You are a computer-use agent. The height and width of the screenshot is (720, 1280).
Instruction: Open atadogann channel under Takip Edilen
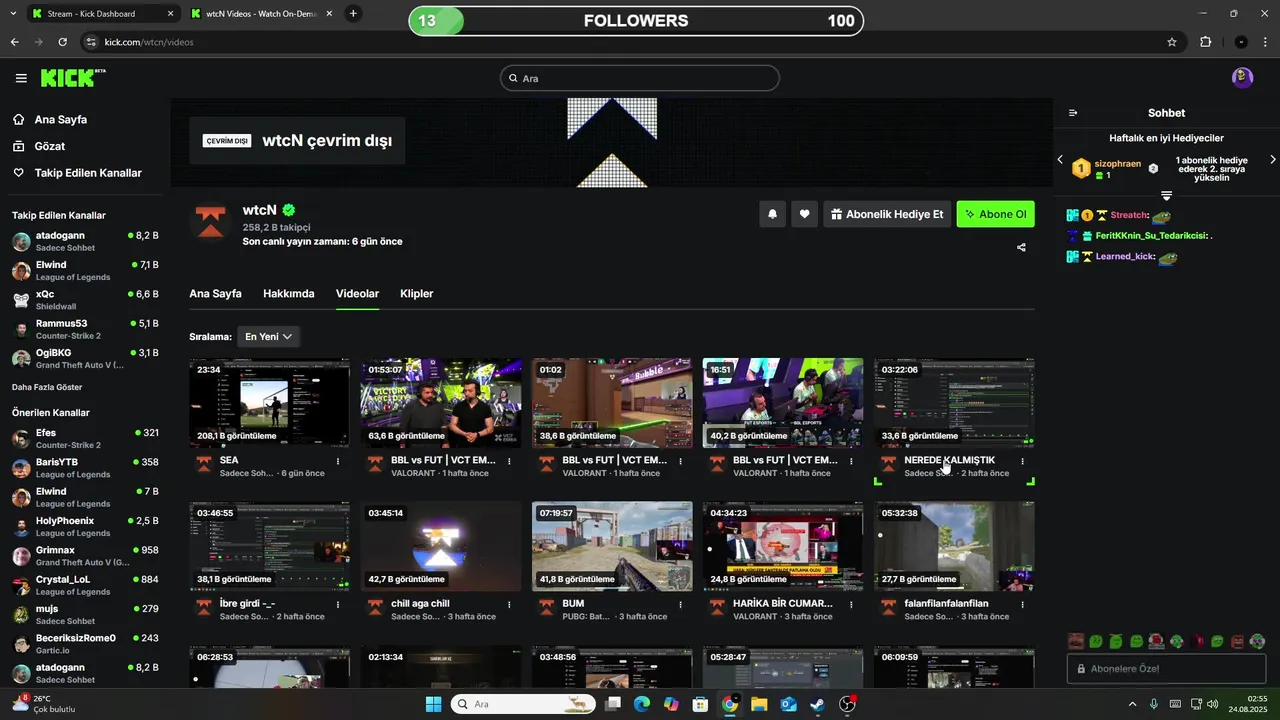click(x=85, y=241)
